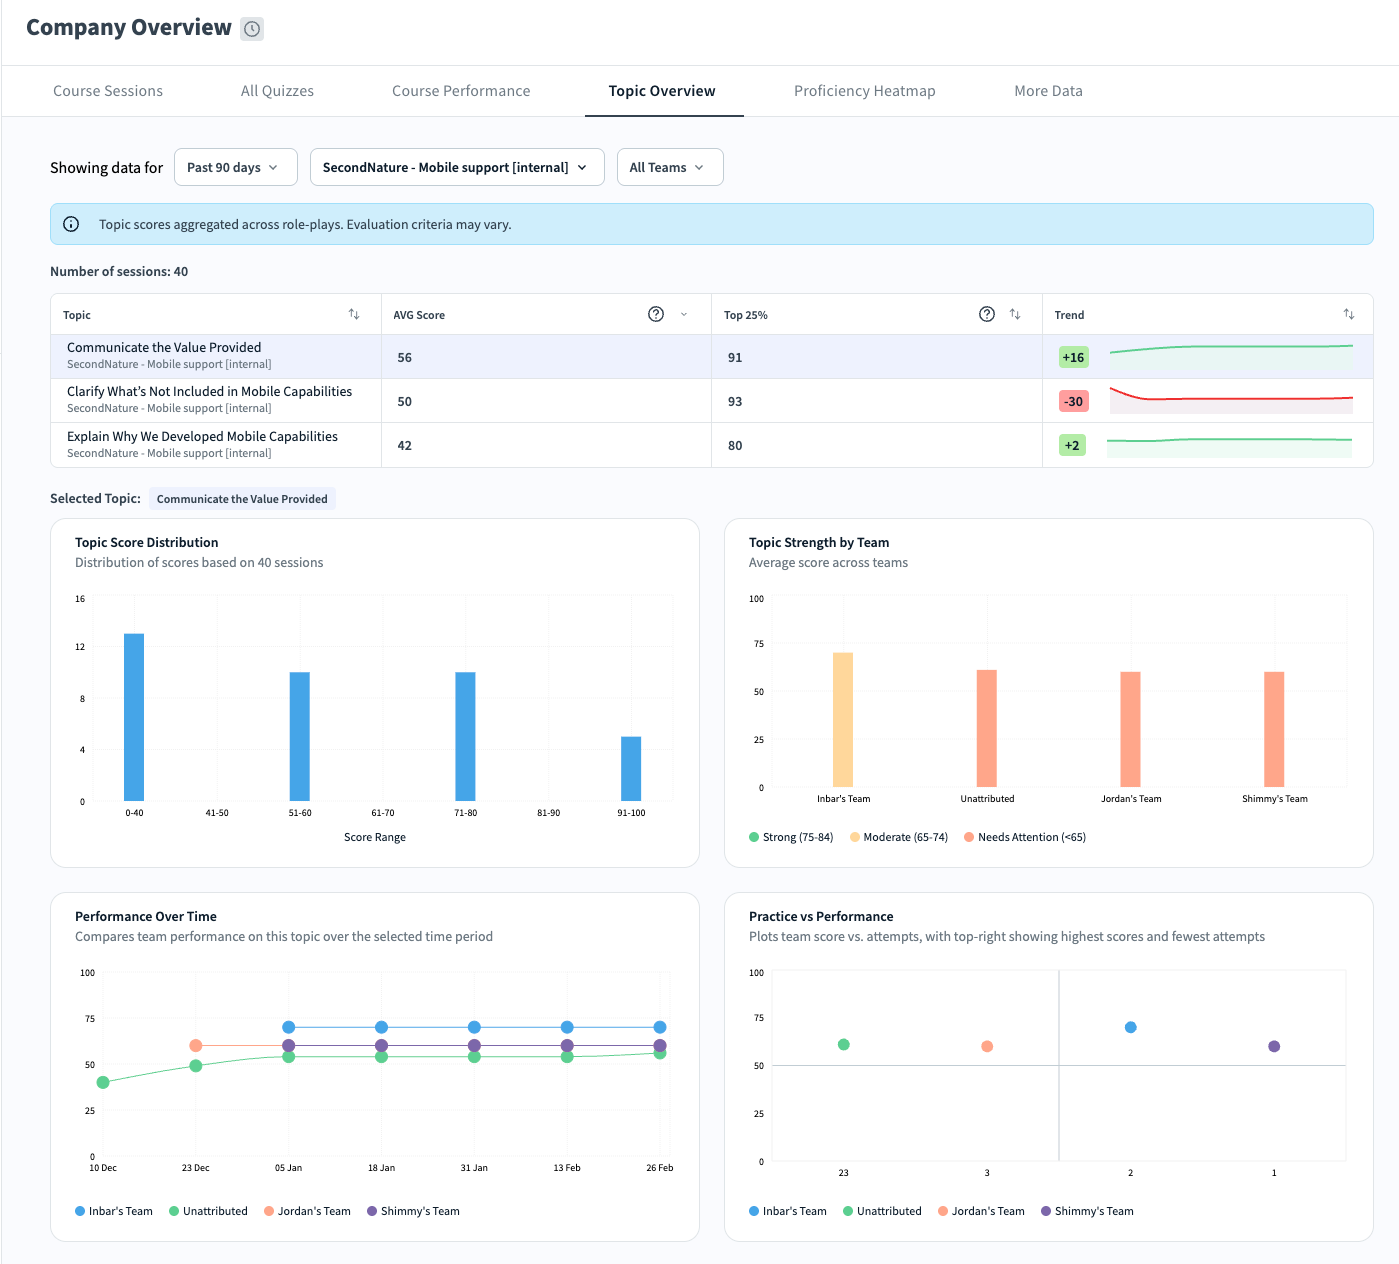
Task: Switch to Proficiency Heatmap tab
Action: [864, 91]
